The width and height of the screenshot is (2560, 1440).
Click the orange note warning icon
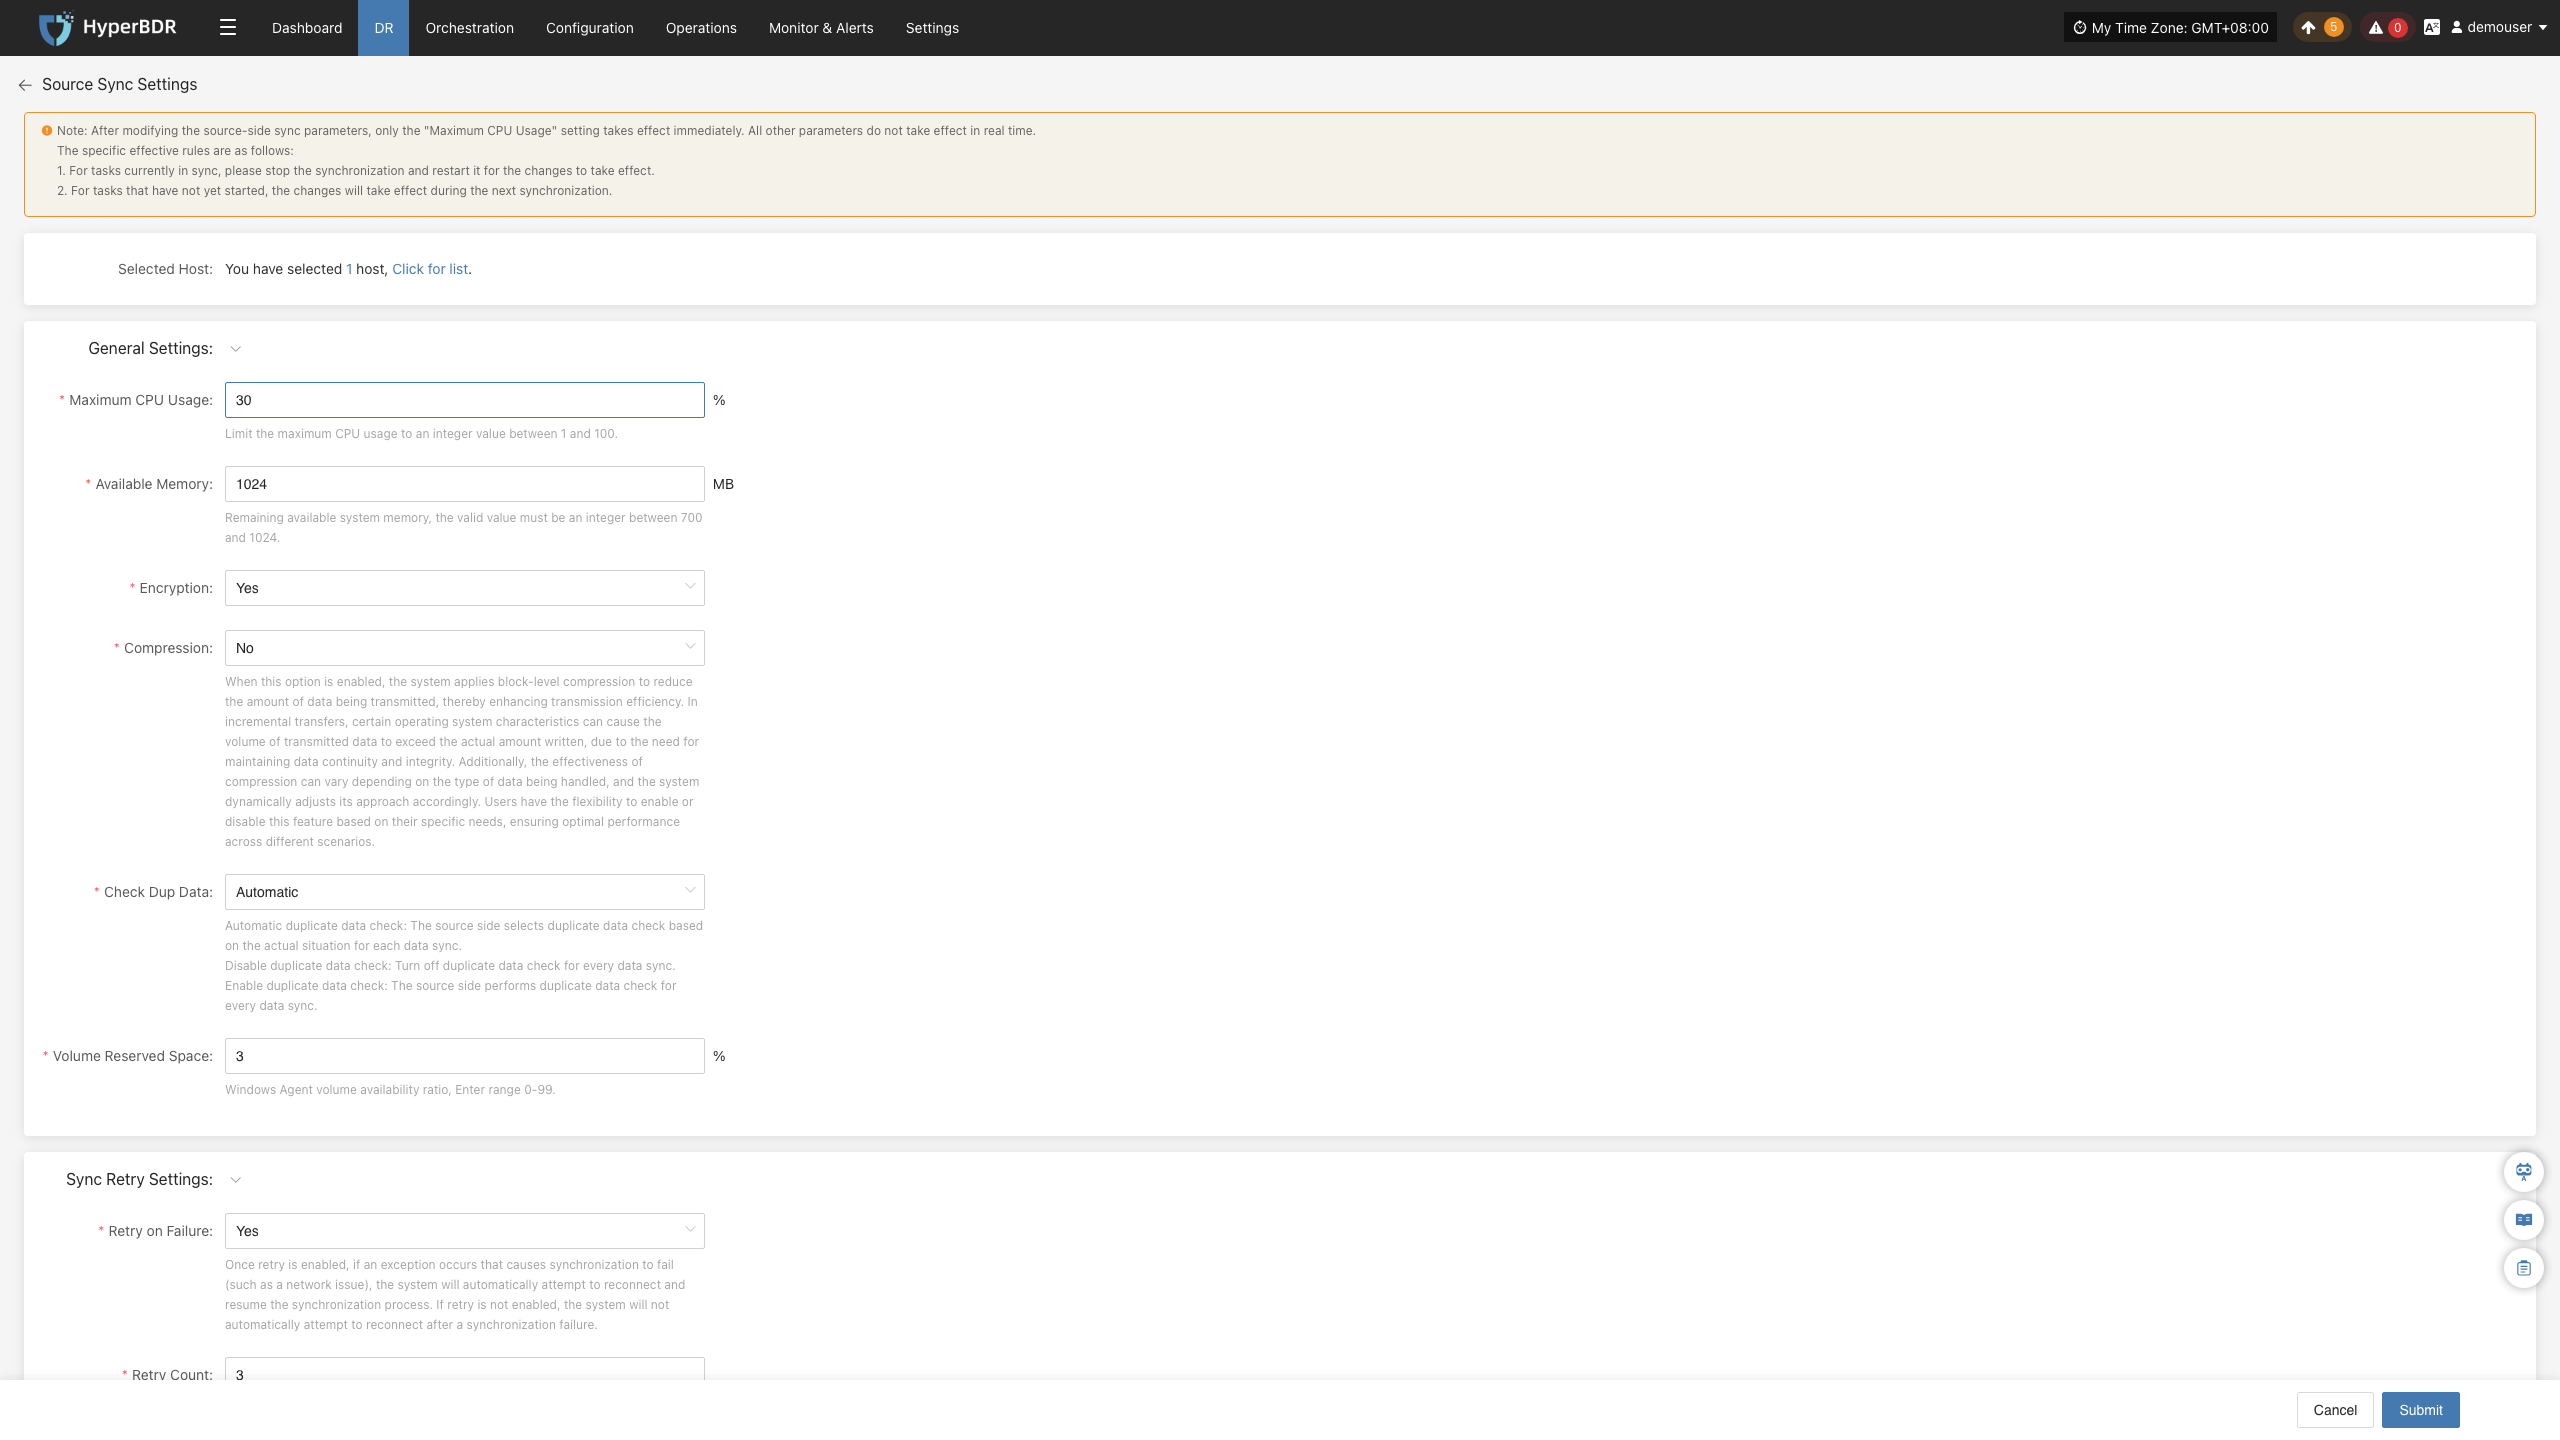point(47,131)
